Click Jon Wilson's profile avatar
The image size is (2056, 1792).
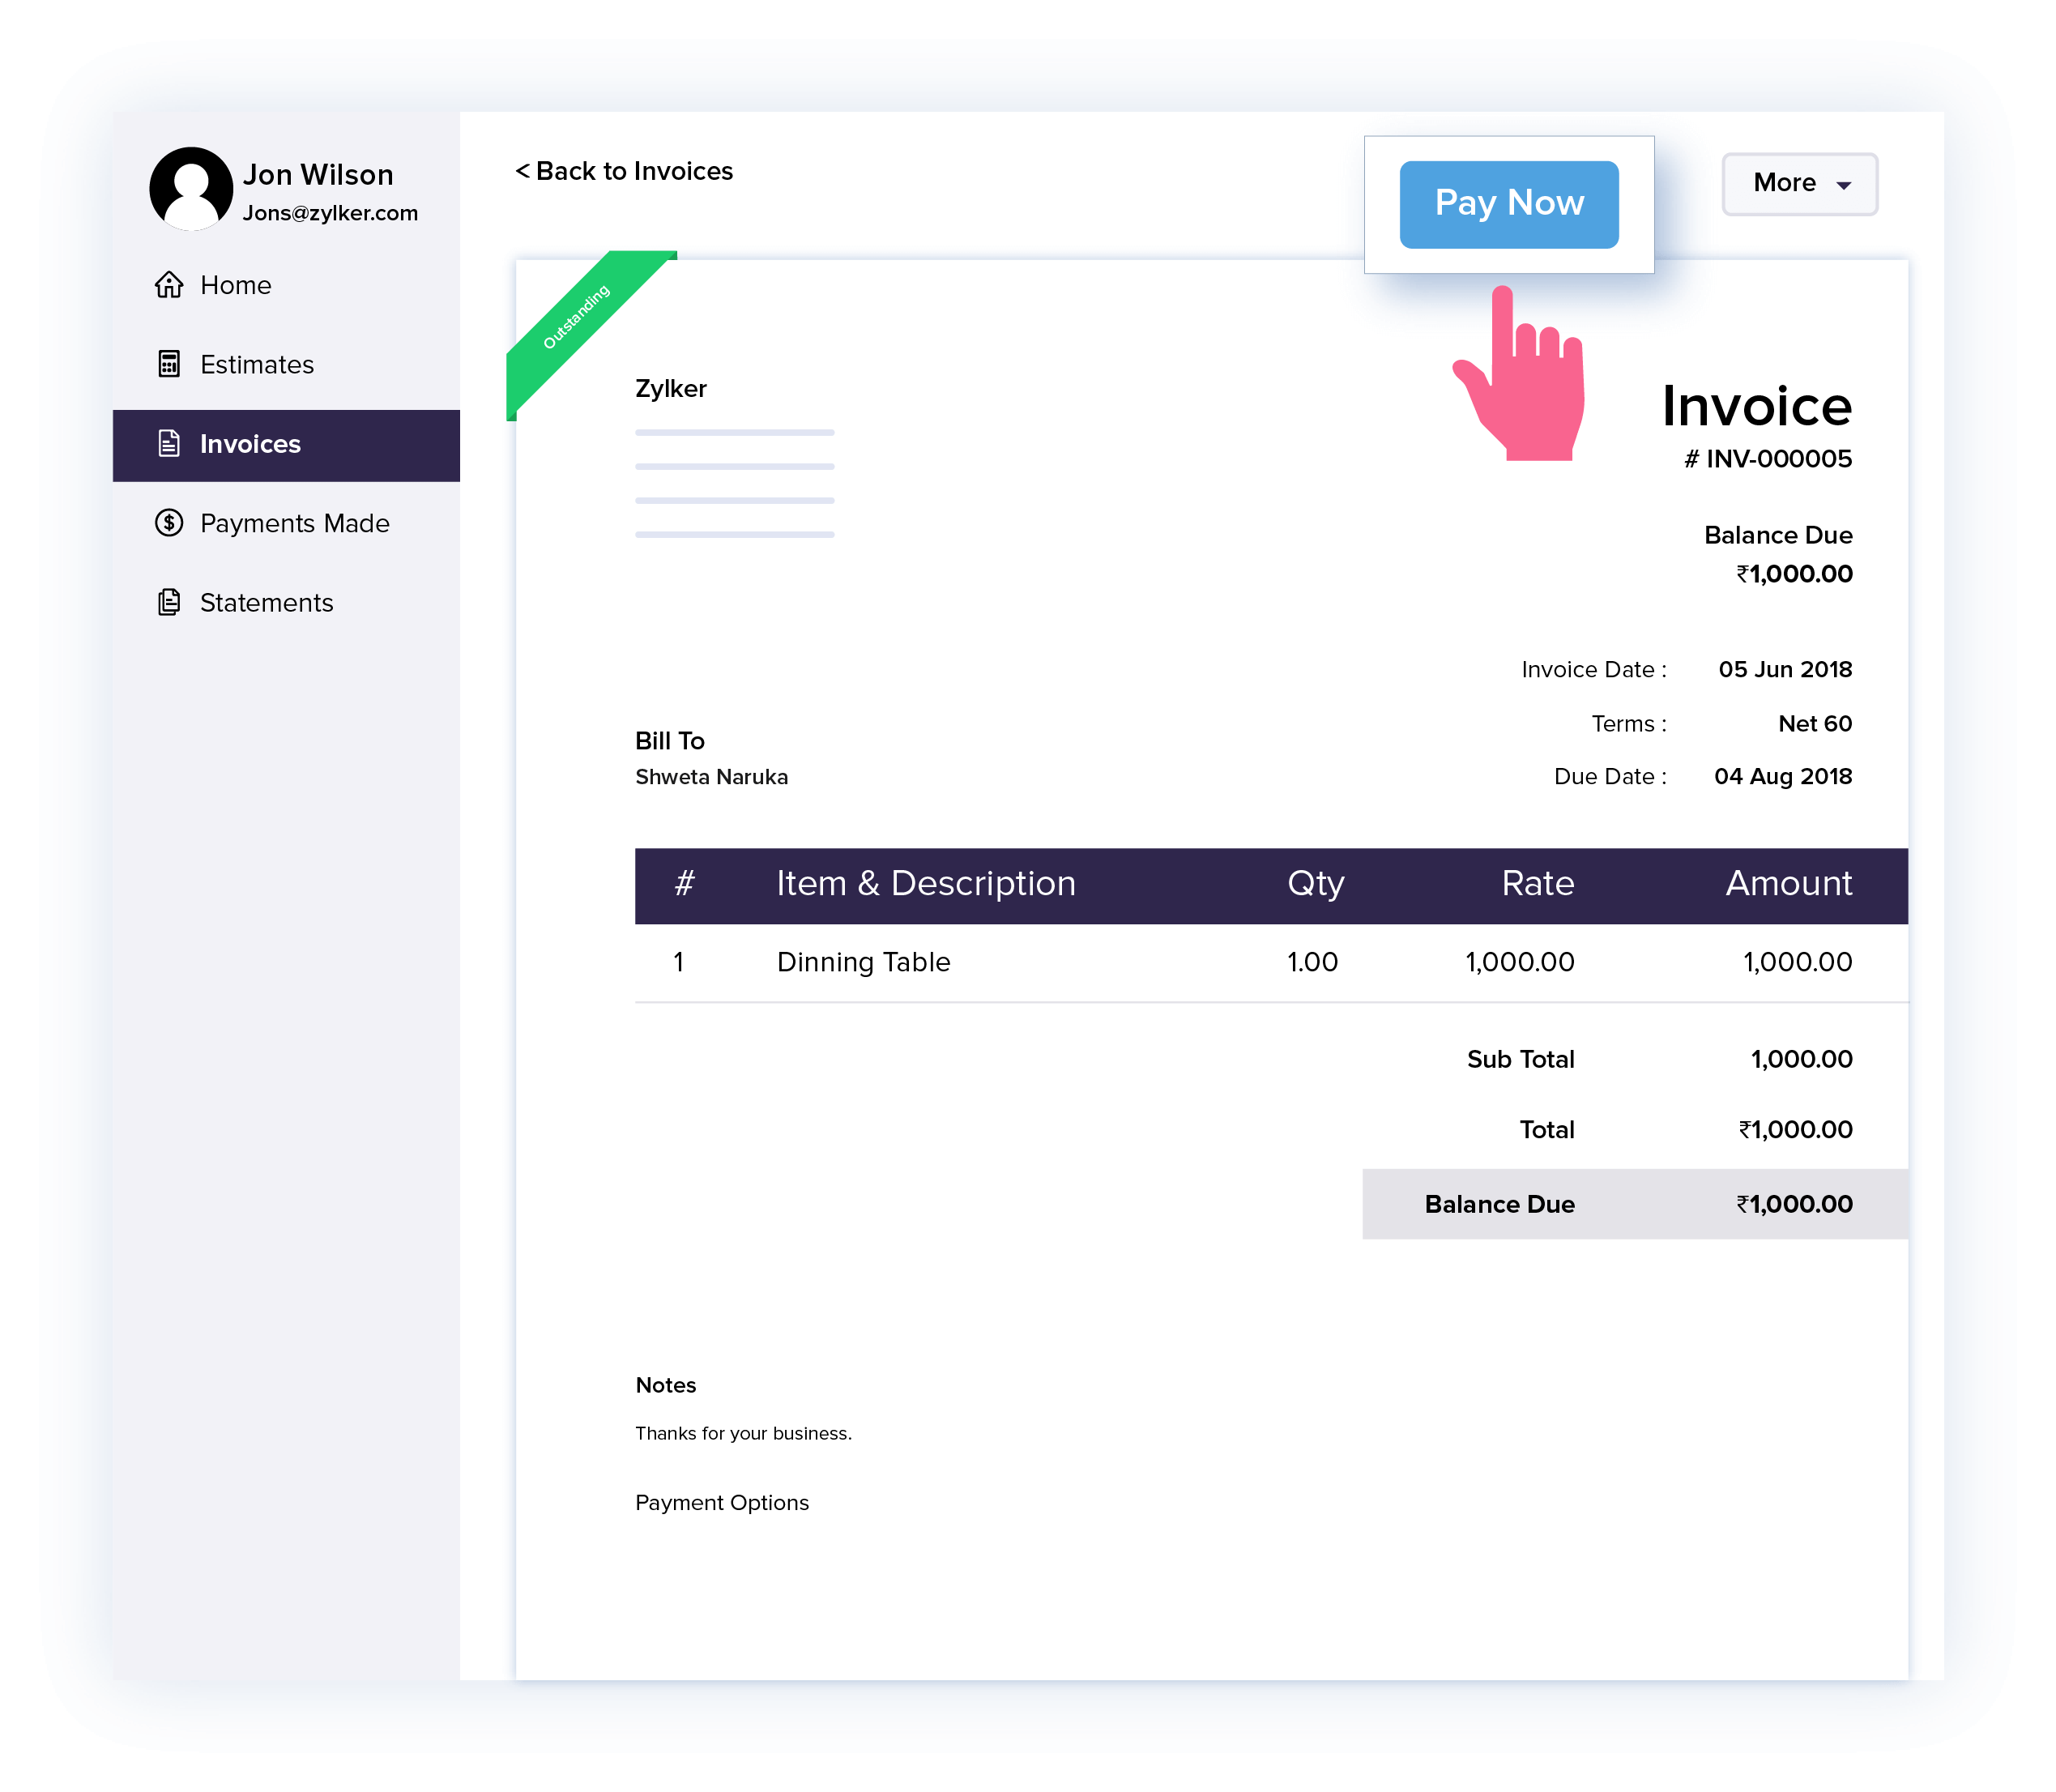[190, 187]
